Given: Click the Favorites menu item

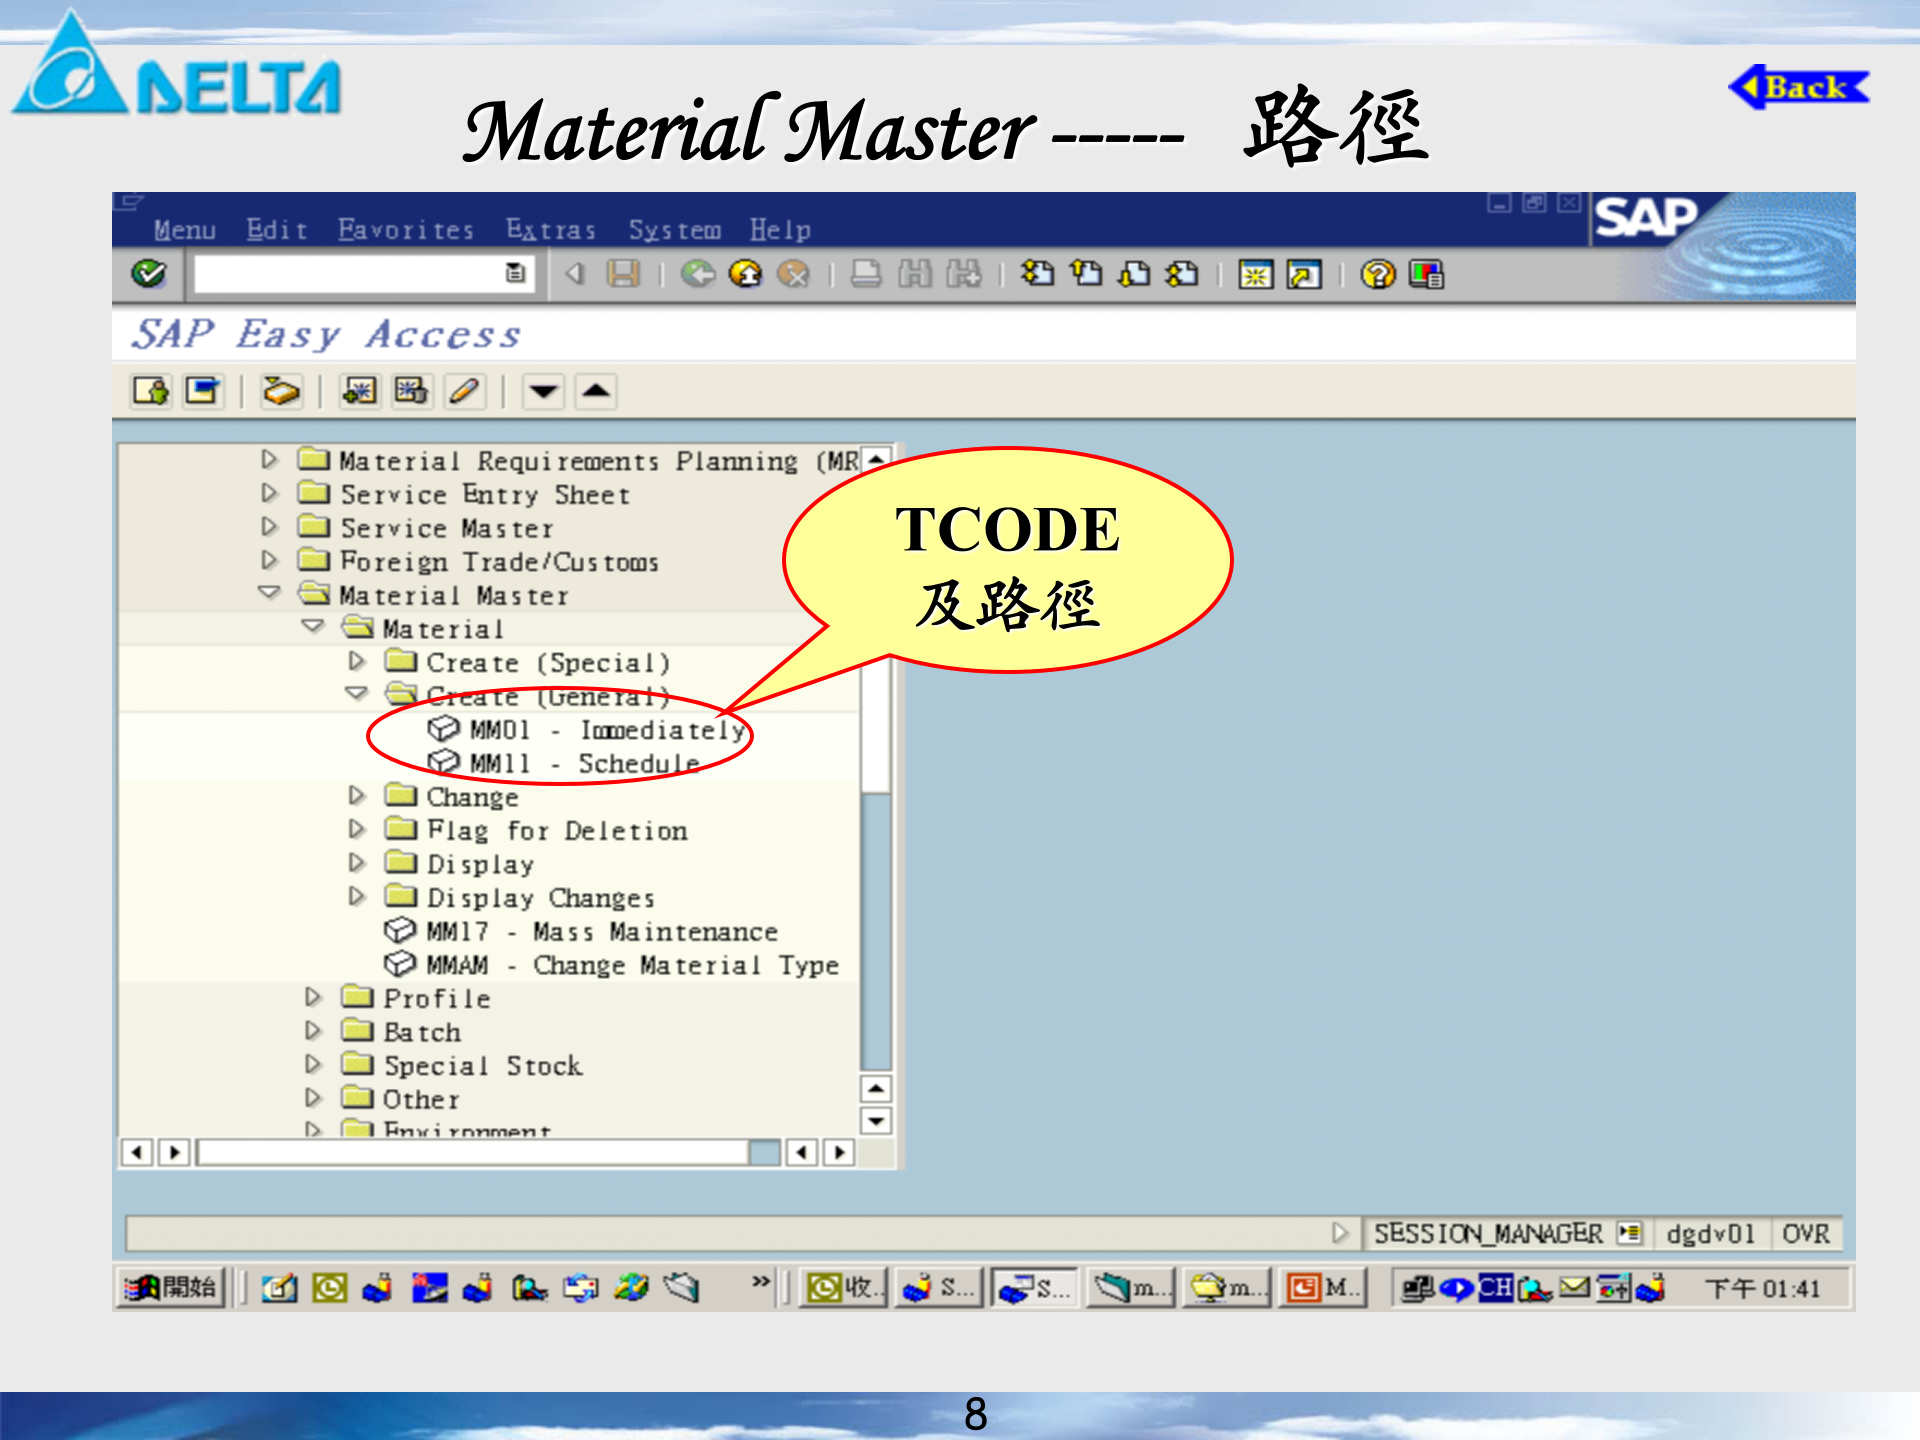Looking at the screenshot, I should [x=404, y=230].
